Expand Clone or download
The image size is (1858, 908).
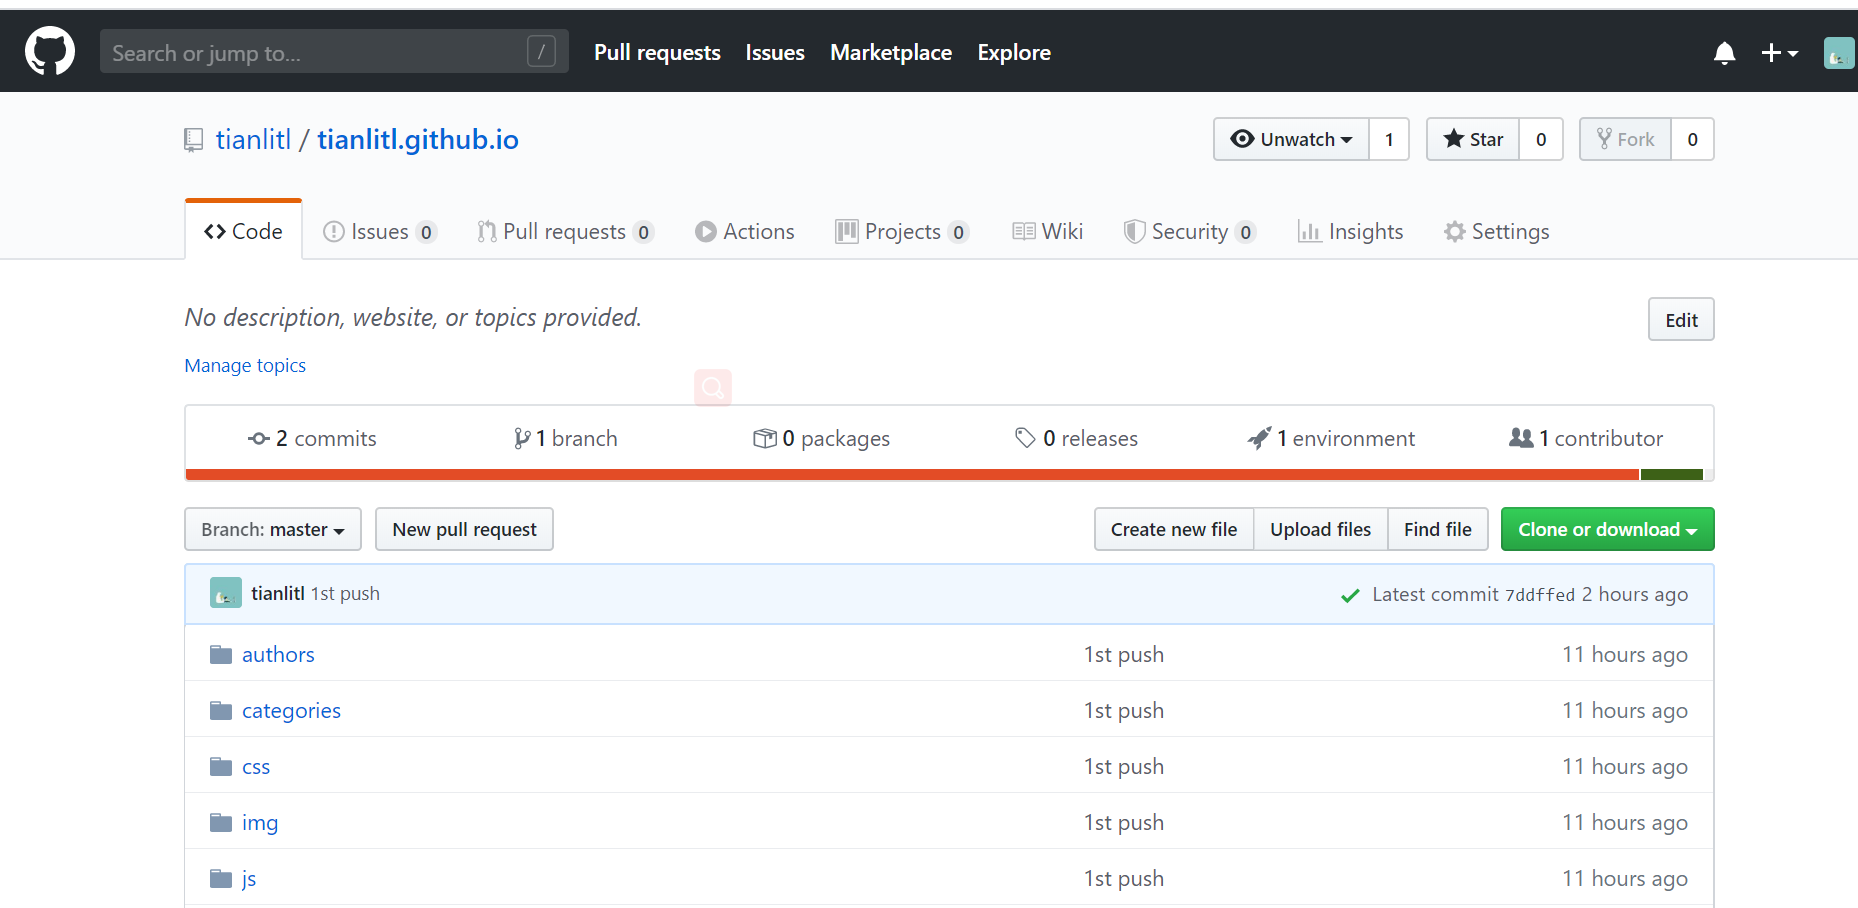click(x=1607, y=529)
